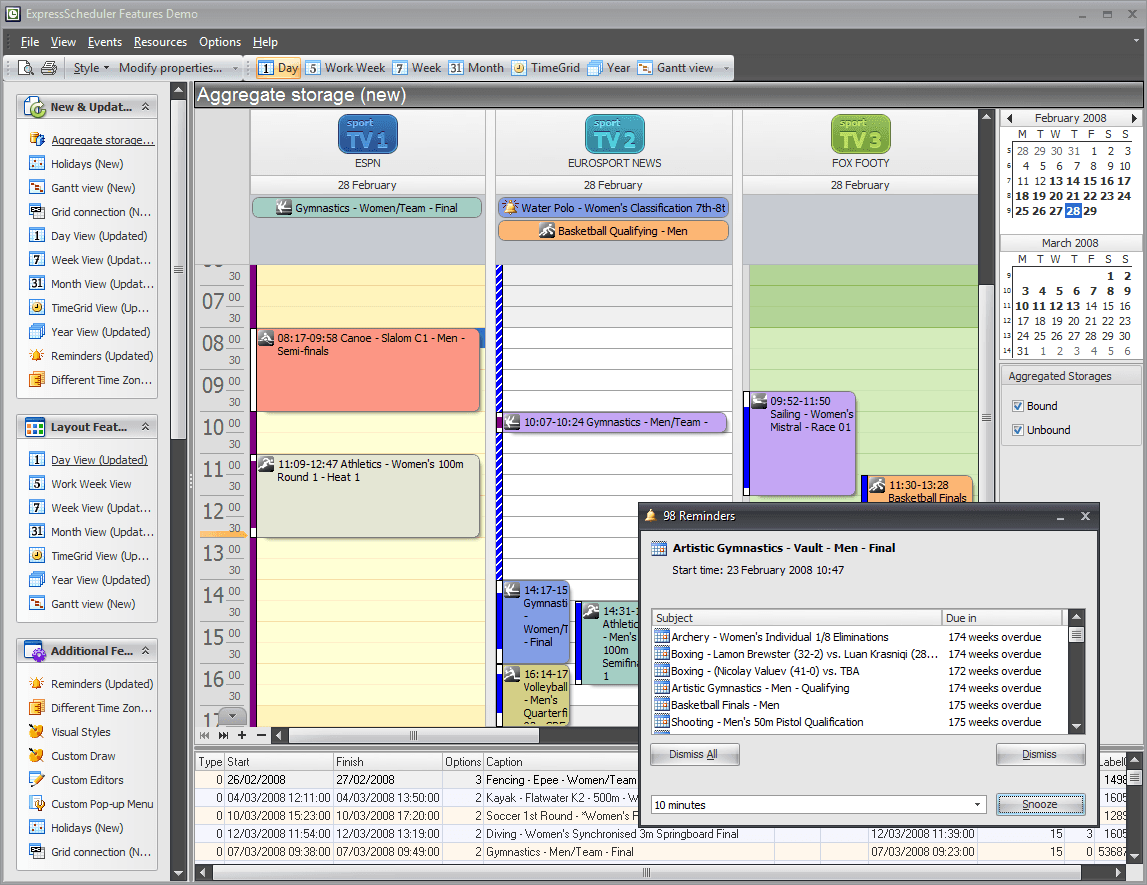
Task: Select Basketball Qualifying - Men all-day event
Action: pos(613,231)
